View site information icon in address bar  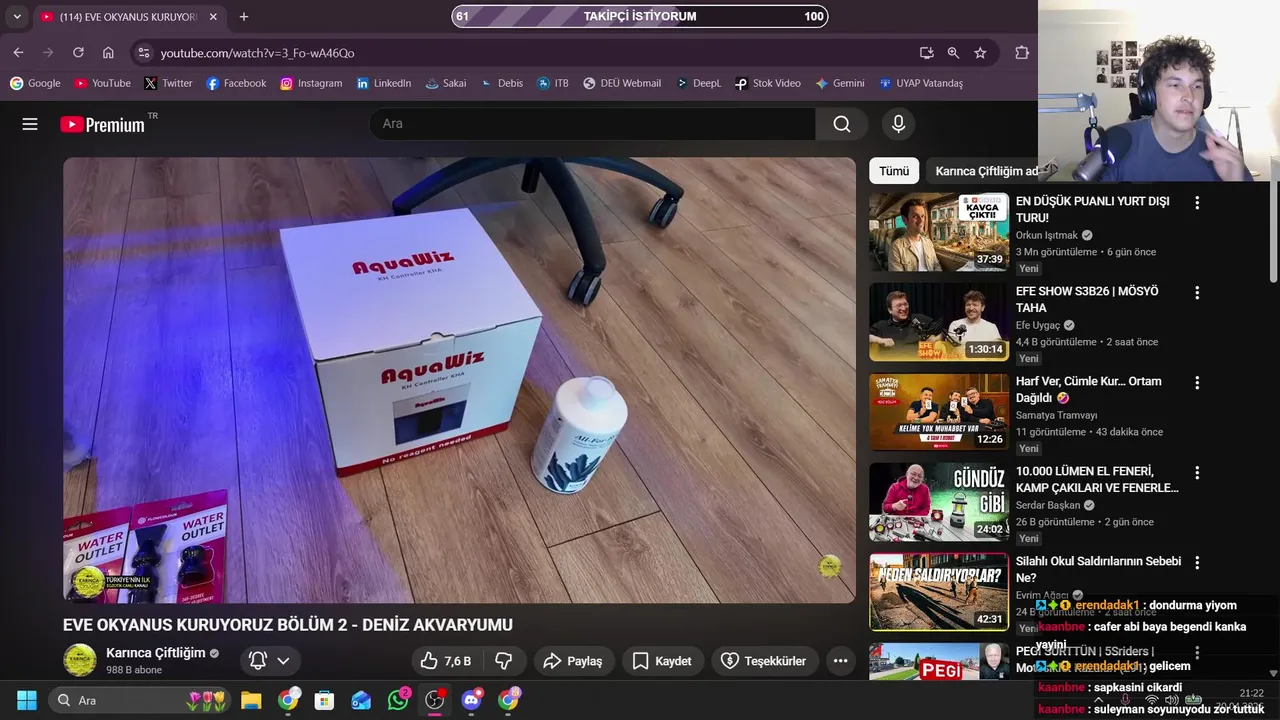143,53
